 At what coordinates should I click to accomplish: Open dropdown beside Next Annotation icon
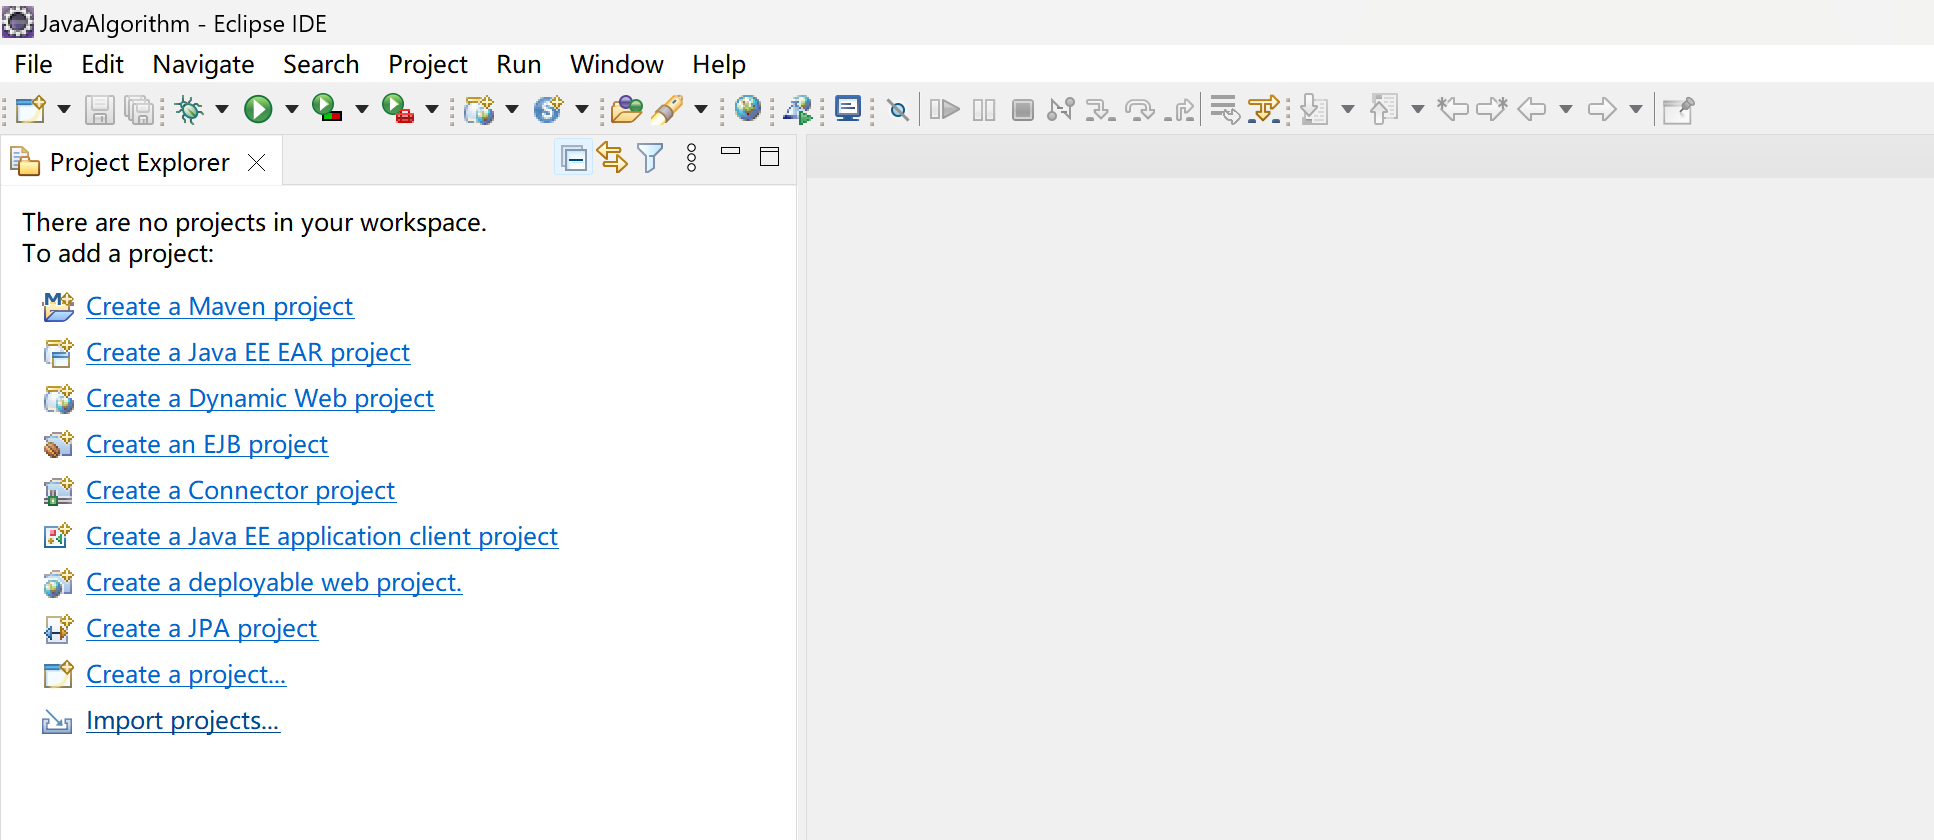[1348, 109]
